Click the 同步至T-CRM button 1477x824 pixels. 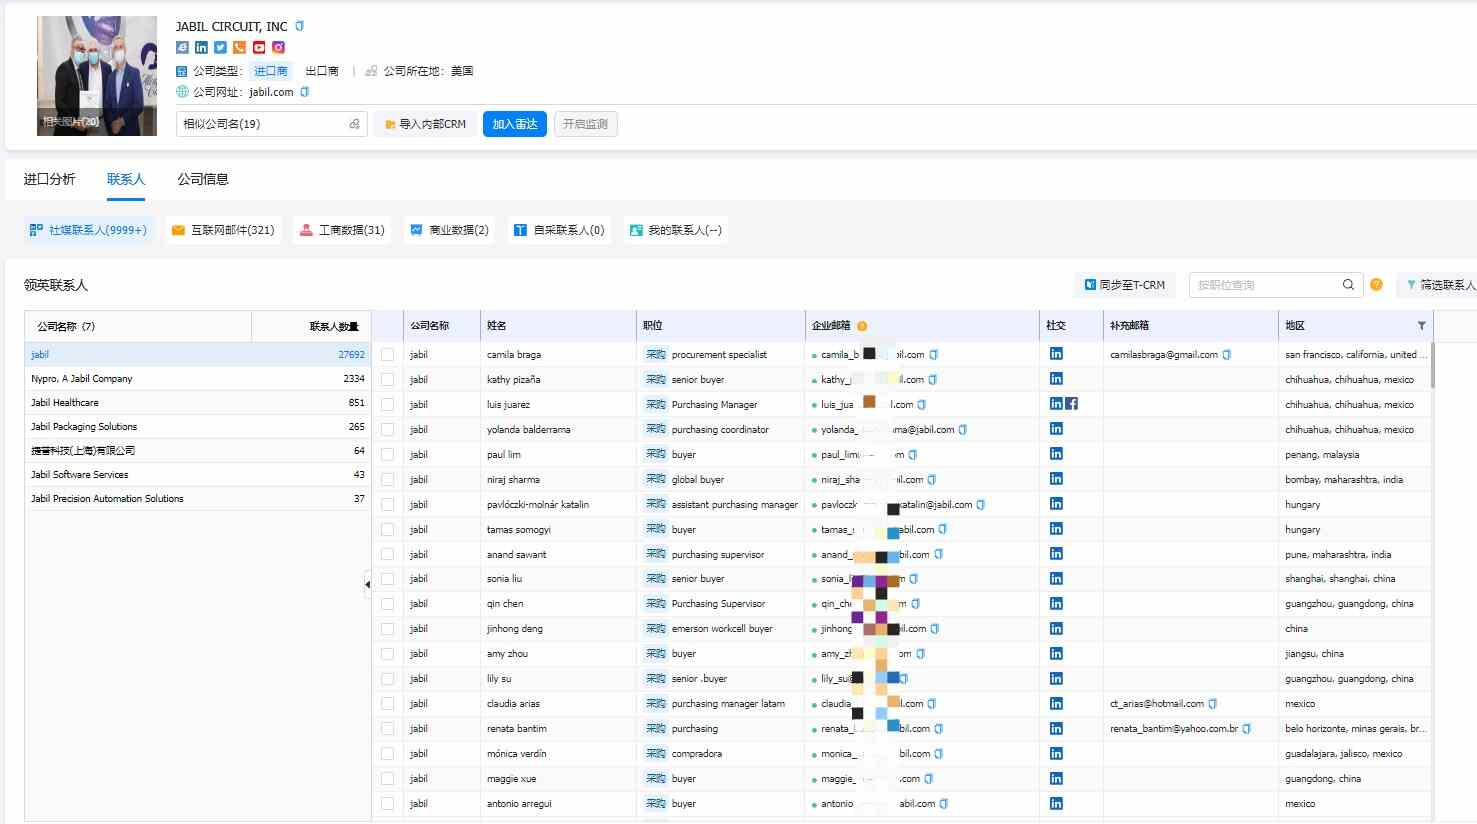[1125, 285]
